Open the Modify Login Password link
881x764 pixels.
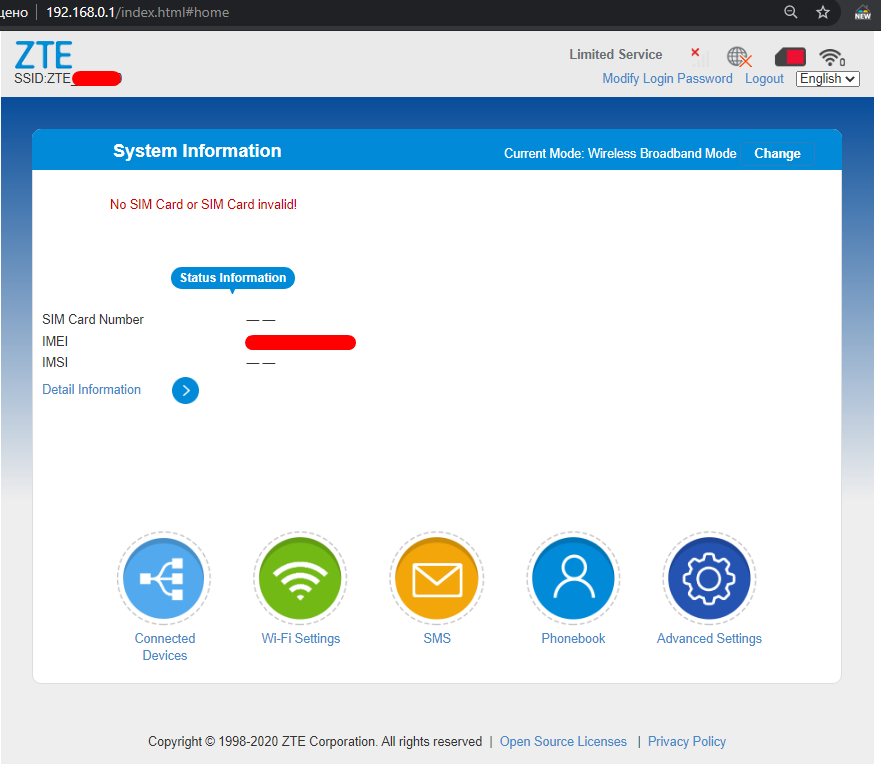[x=667, y=79]
